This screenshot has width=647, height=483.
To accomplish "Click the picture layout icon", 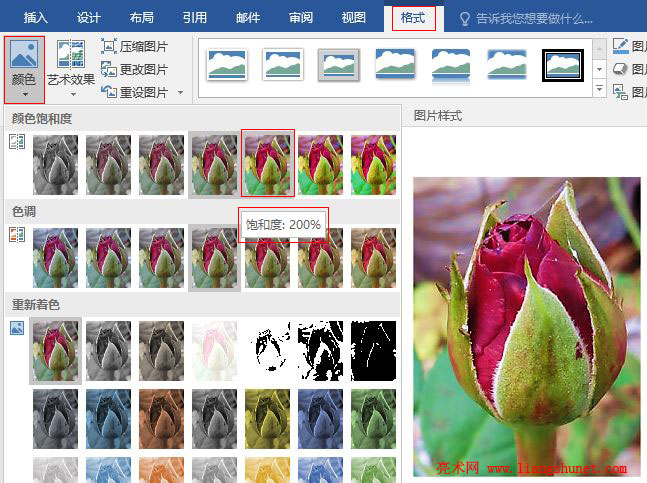I will point(620,92).
